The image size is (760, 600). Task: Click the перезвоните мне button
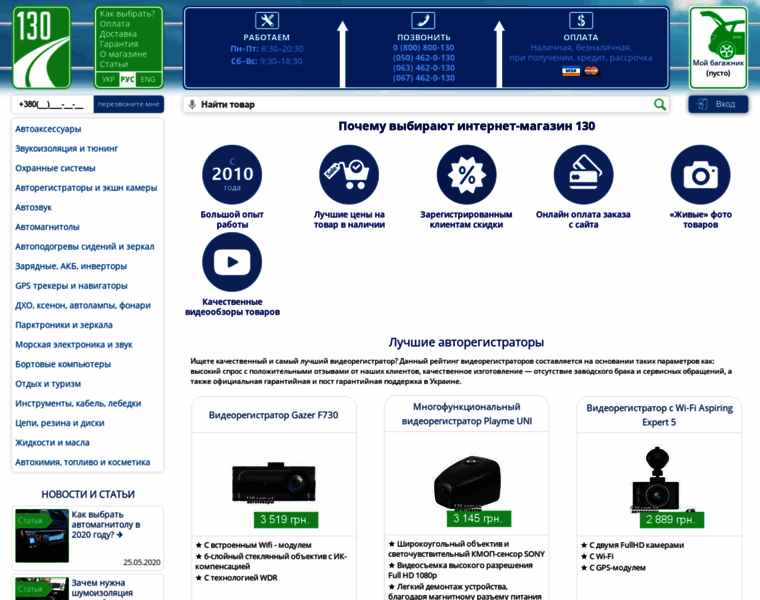[x=128, y=104]
